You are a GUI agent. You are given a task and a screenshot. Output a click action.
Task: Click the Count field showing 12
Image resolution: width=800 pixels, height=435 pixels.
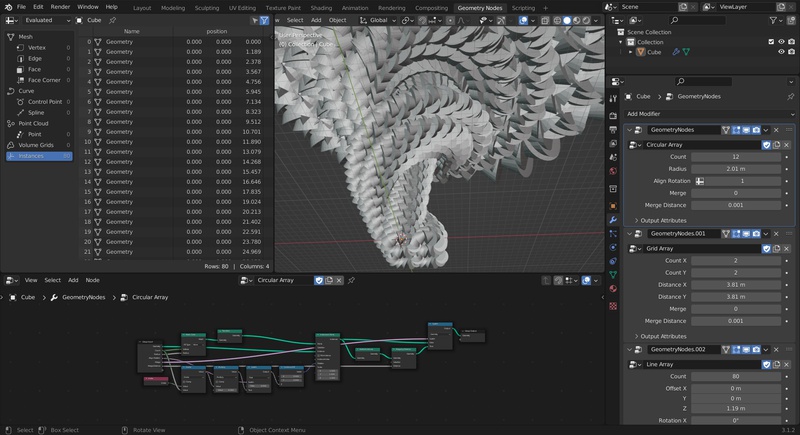coord(734,157)
